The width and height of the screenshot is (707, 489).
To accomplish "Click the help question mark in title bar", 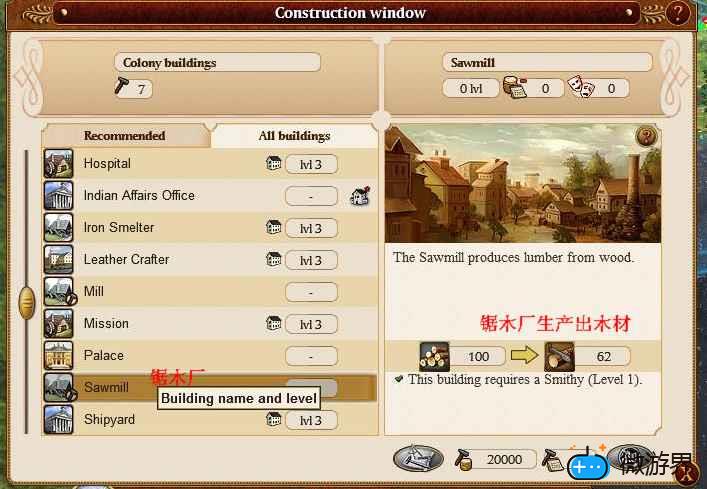I will pos(677,13).
